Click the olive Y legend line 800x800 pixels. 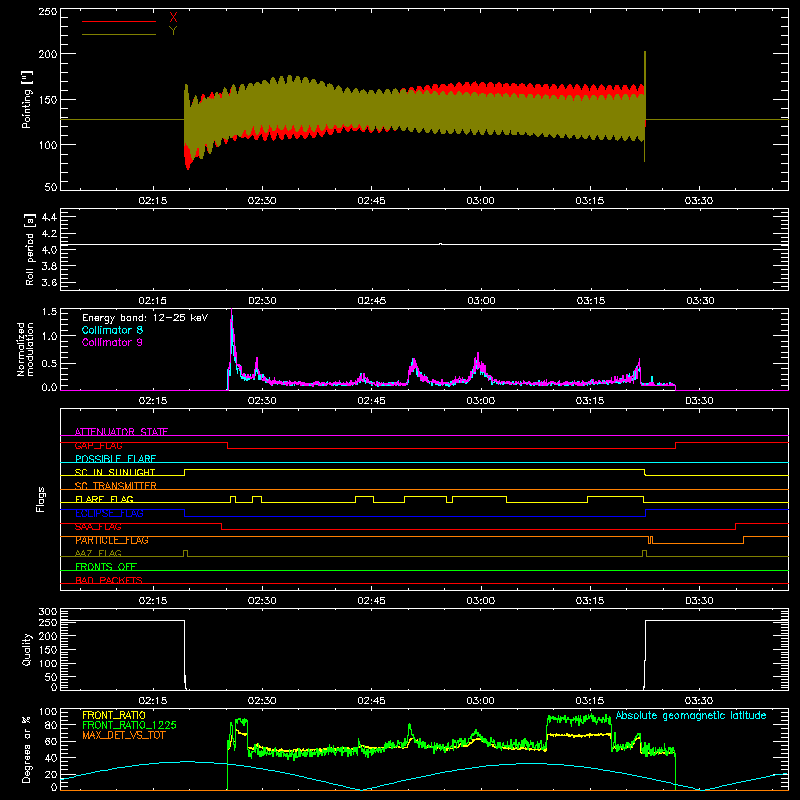119,34
